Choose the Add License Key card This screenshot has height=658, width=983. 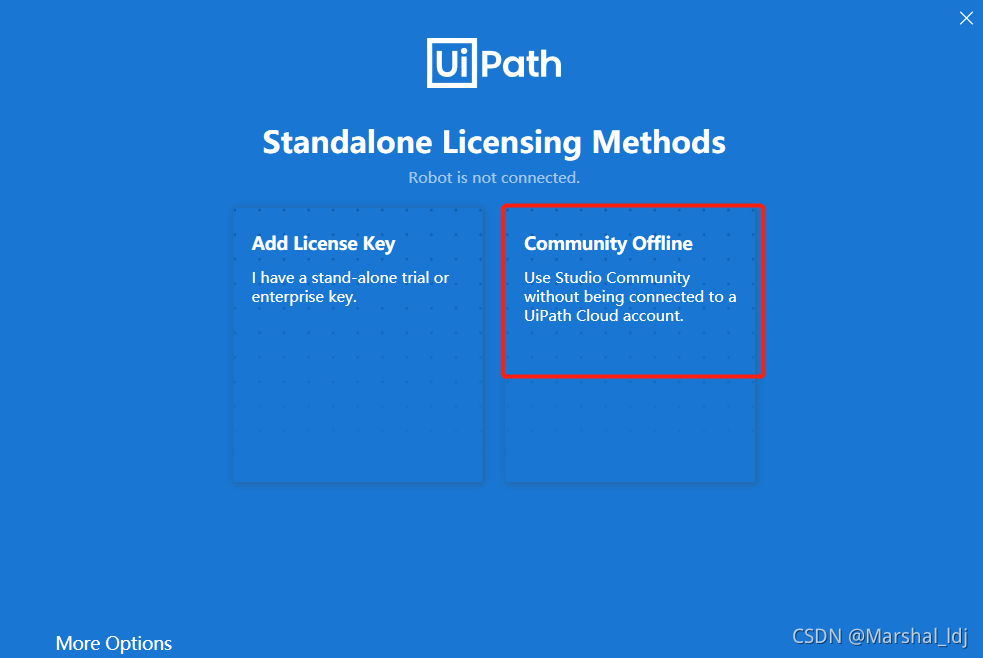coord(358,345)
